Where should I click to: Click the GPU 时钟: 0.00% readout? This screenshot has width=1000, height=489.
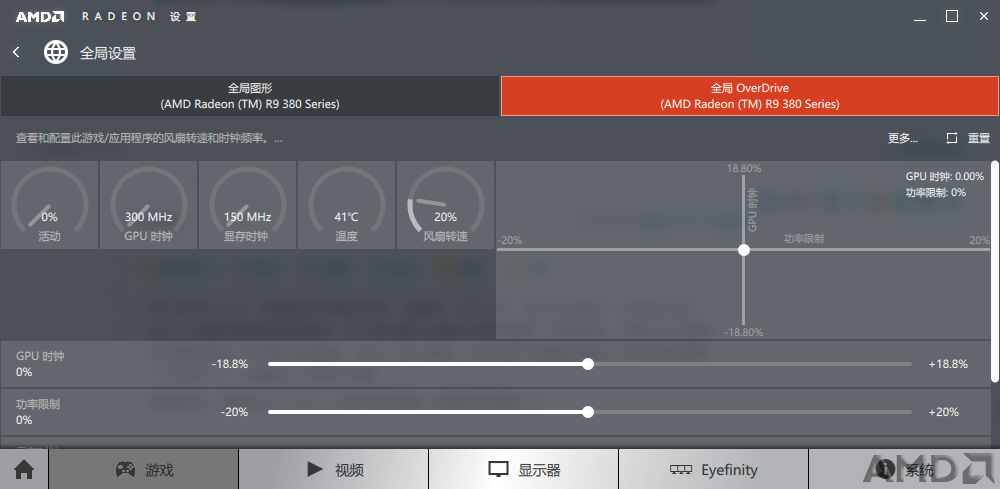[x=945, y=177]
